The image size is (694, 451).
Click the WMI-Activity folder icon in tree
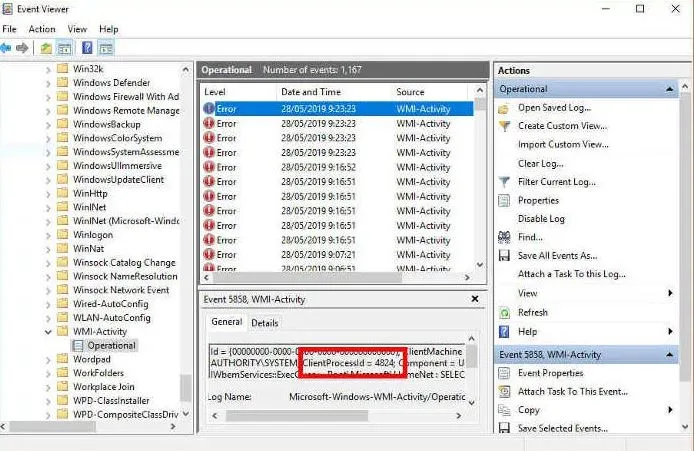[x=63, y=331]
